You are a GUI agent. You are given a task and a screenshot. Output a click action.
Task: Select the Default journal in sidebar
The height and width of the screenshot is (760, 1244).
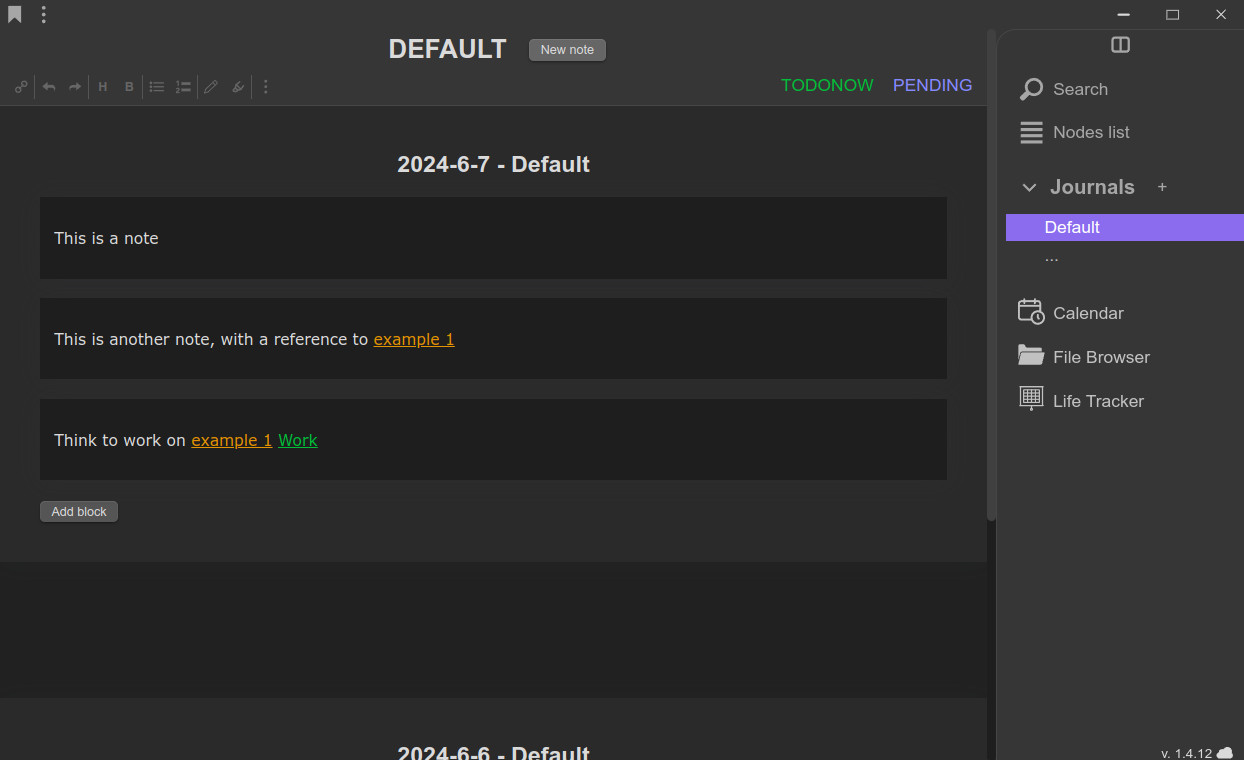pos(1125,227)
